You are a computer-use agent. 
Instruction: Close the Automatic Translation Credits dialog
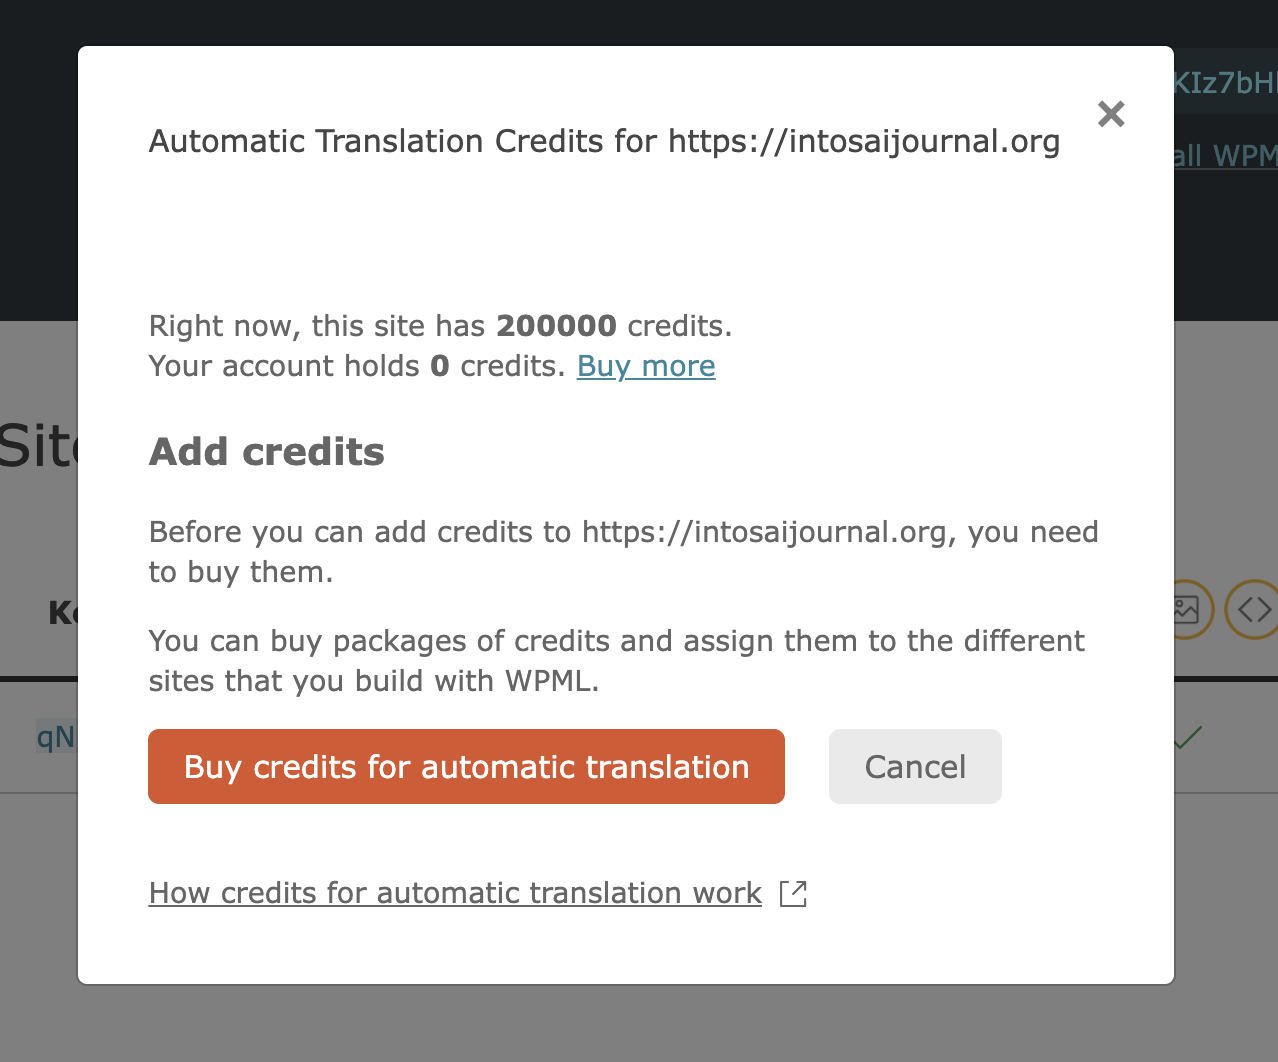tap(1111, 114)
